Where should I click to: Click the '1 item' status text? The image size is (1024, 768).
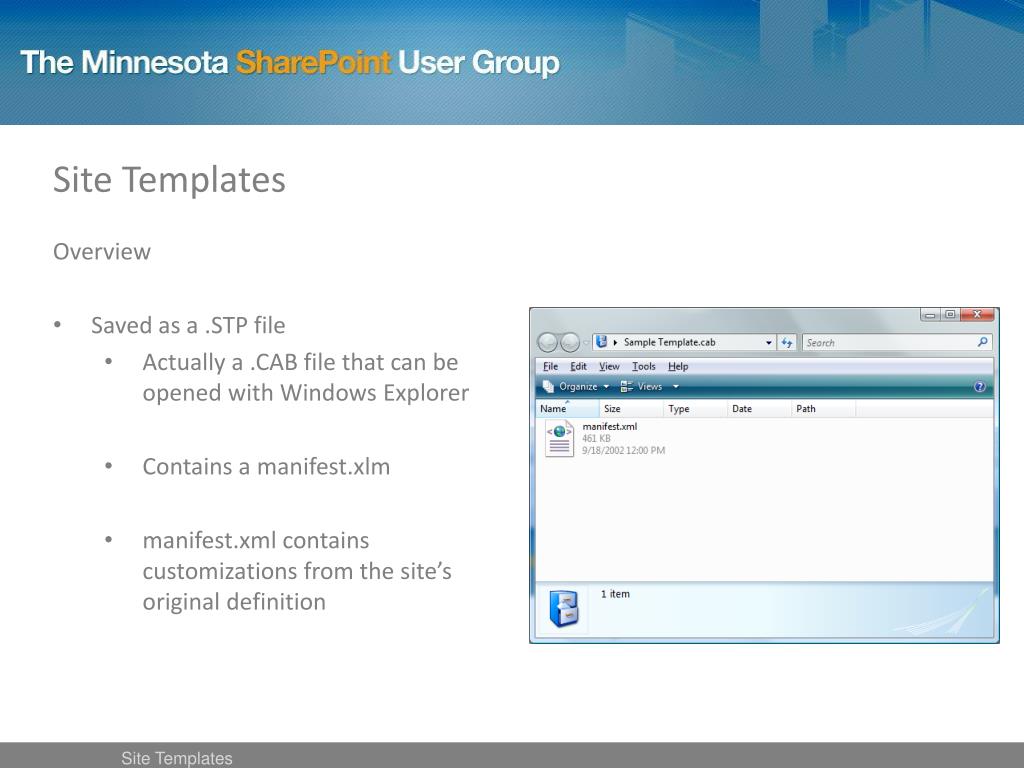point(615,594)
